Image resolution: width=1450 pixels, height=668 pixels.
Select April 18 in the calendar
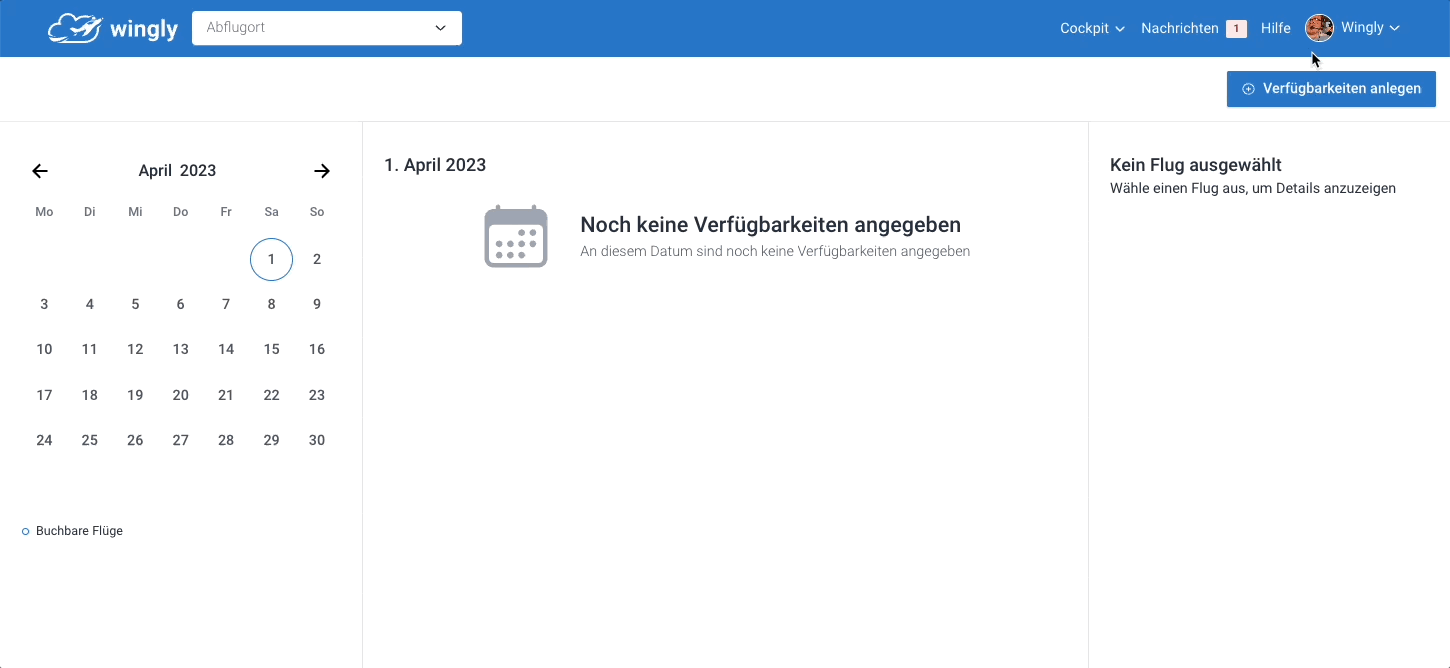click(90, 395)
